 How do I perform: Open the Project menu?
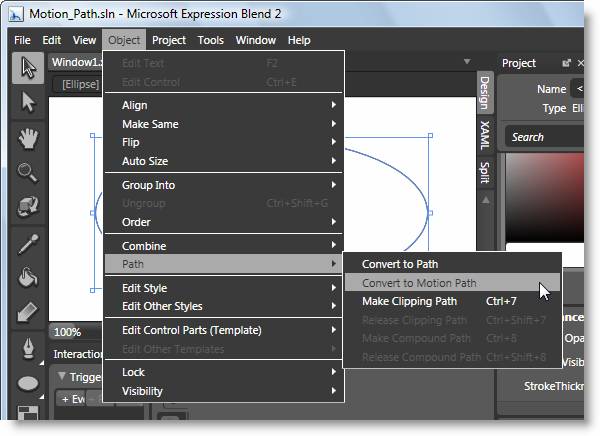tap(169, 40)
